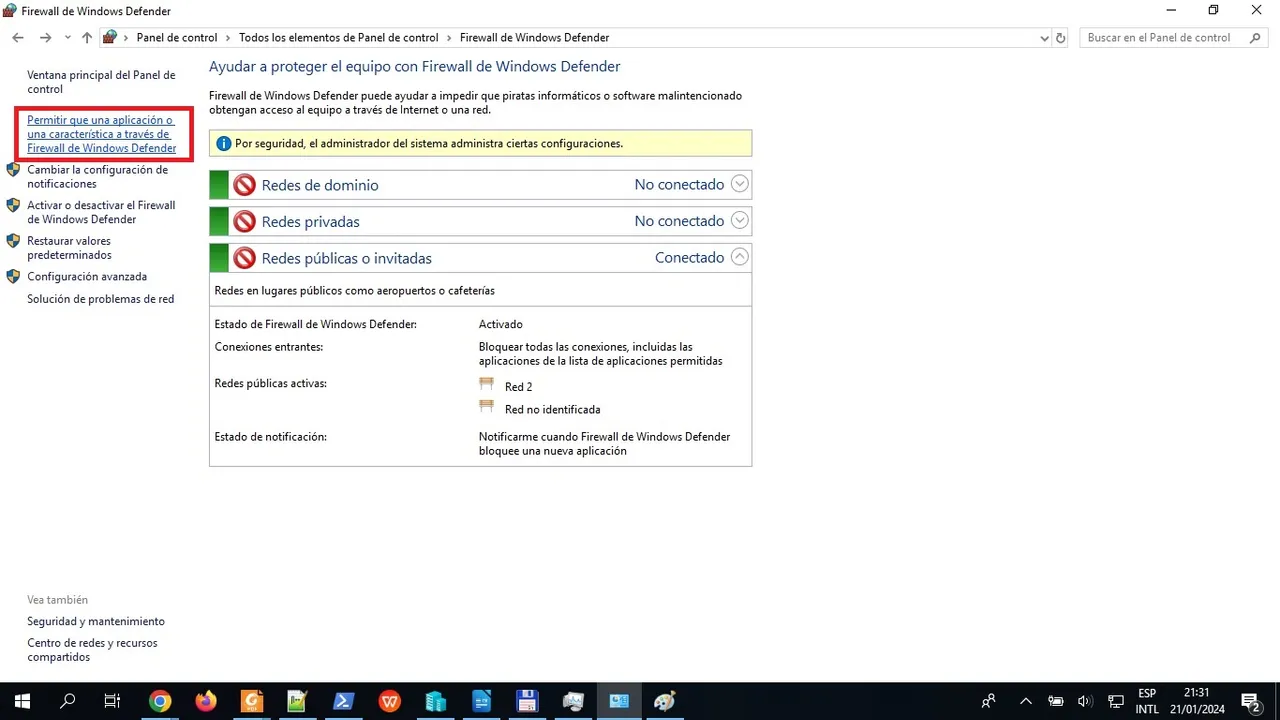Viewport: 1280px width, 720px height.
Task: Click the 'Conexiones entrantes:' label
Action: point(269,347)
